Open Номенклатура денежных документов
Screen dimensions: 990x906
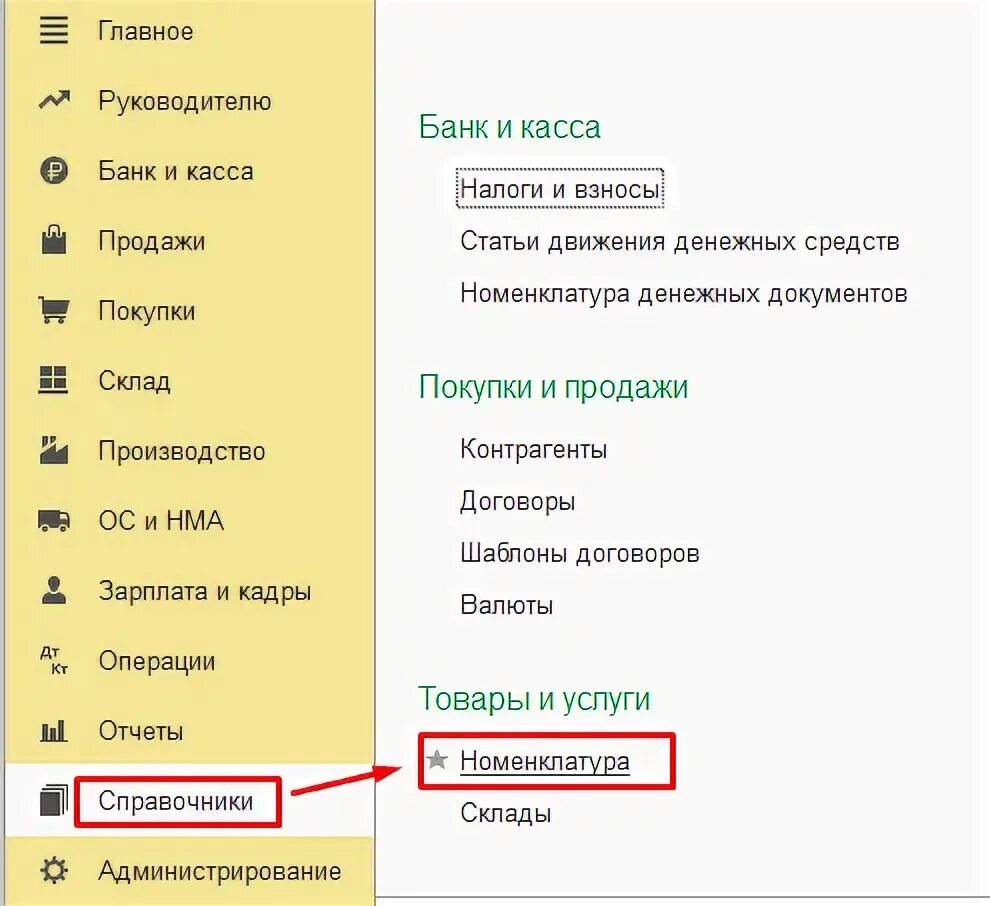pyautogui.click(x=684, y=293)
